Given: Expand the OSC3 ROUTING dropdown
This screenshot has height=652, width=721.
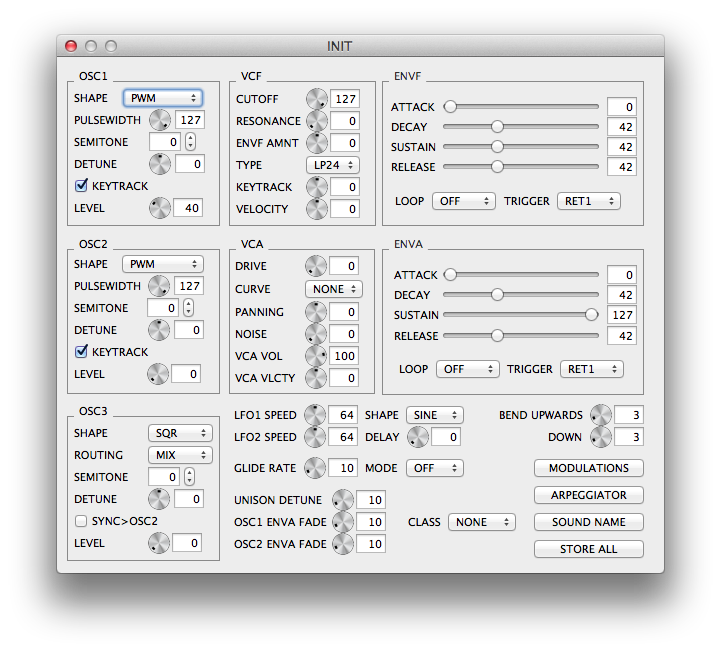Looking at the screenshot, I should tap(179, 455).
